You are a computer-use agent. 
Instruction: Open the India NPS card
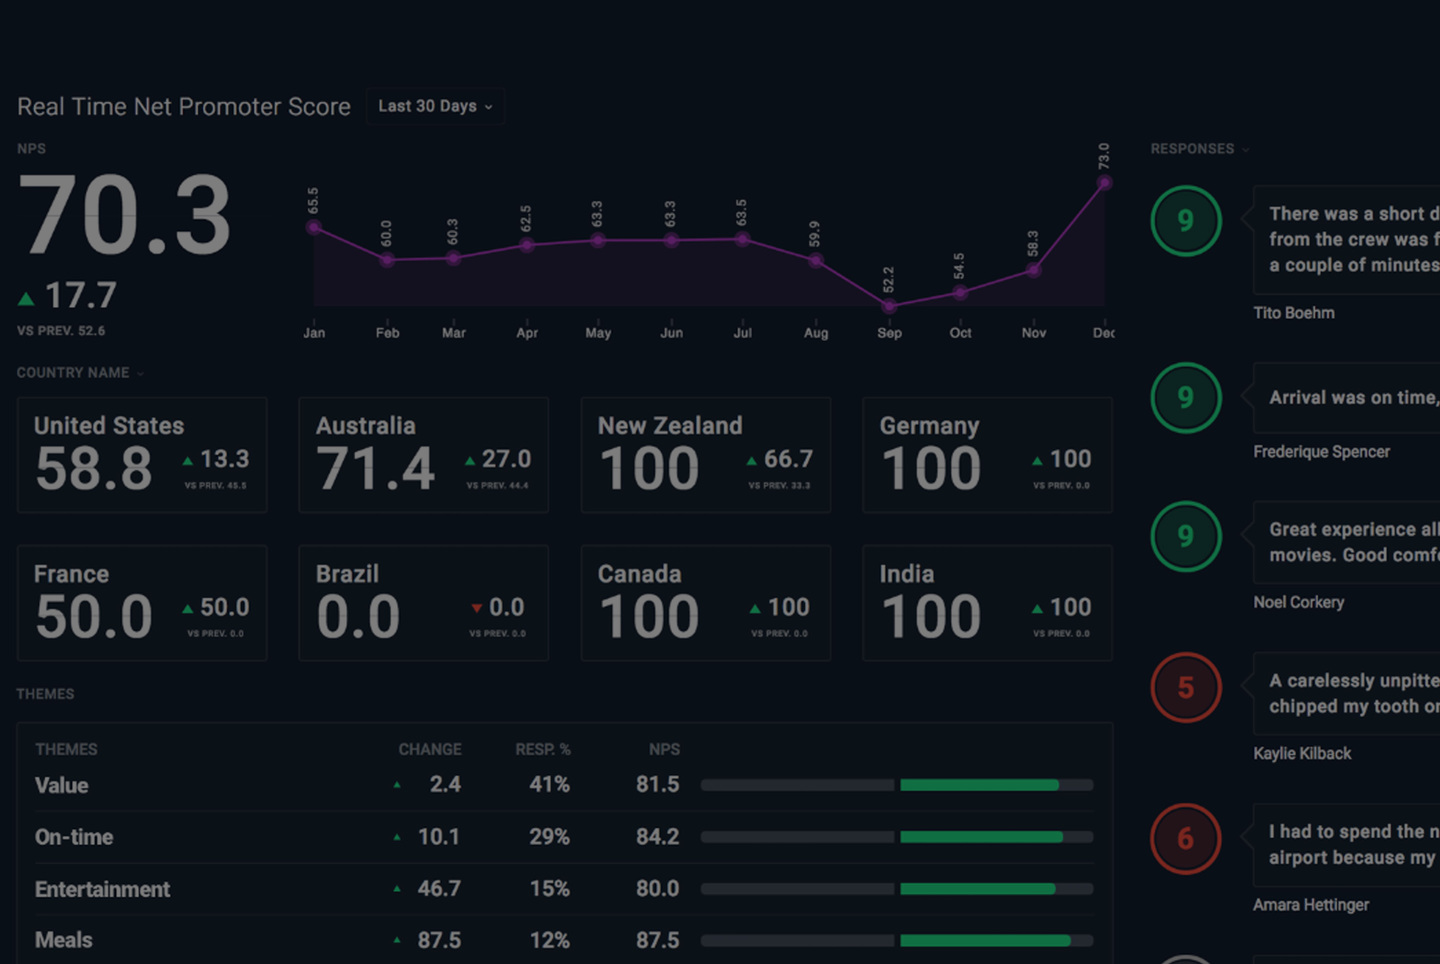click(988, 603)
